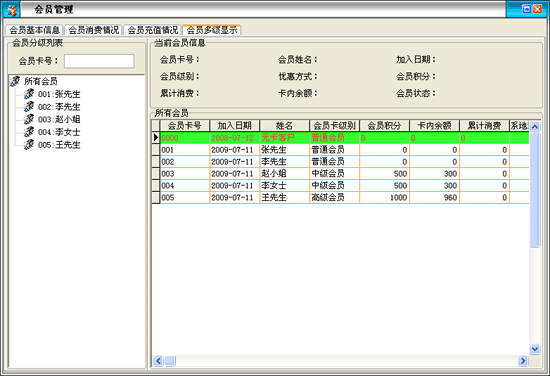Click the icon beside 003:赵小姐
Viewport: 550px width, 376px height.
29,119
